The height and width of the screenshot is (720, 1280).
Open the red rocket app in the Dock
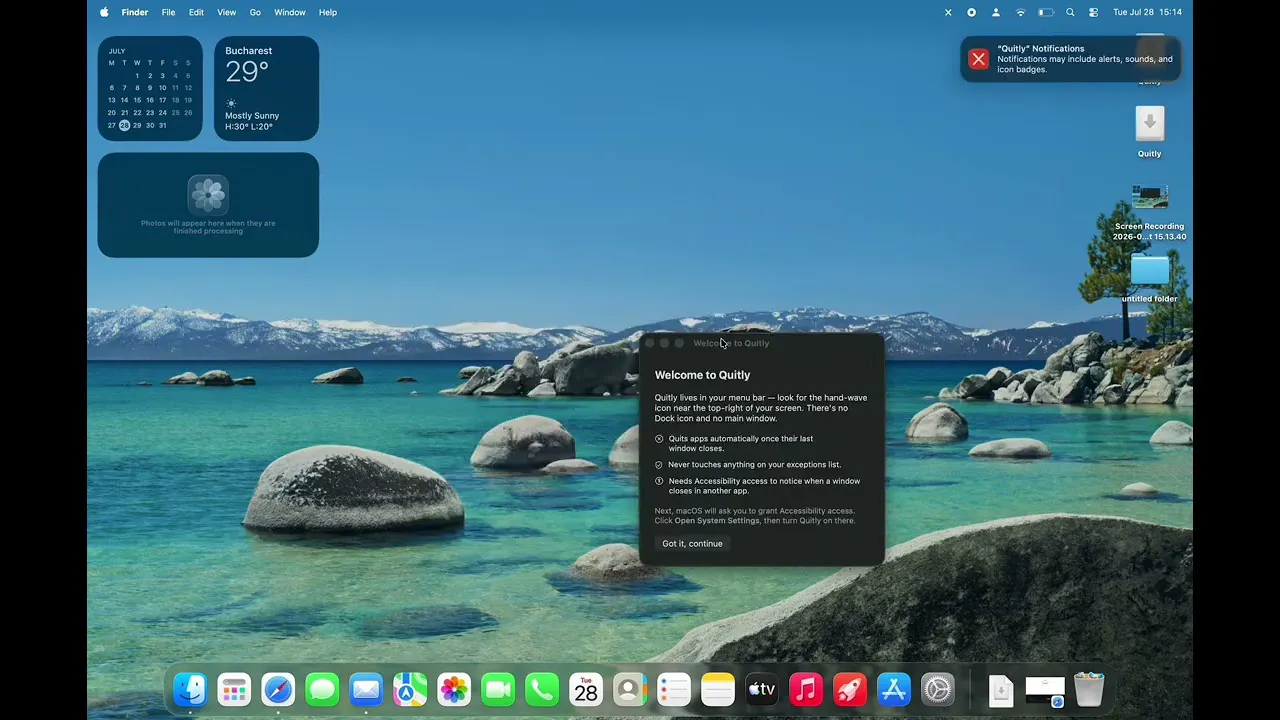pyautogui.click(x=850, y=689)
